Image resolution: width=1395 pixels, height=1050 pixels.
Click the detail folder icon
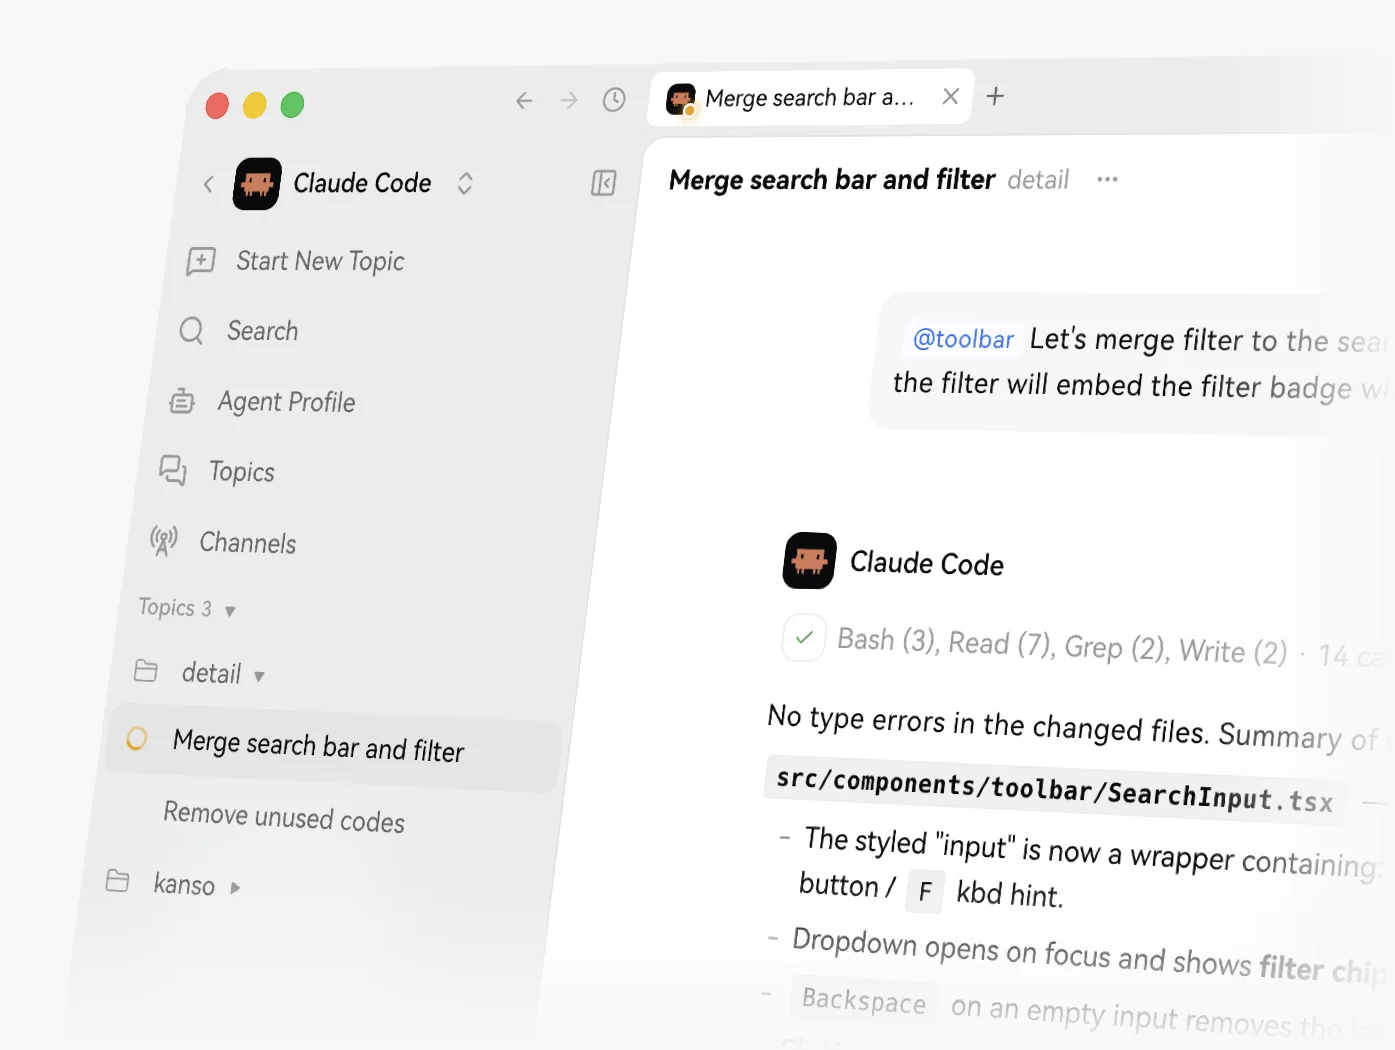pyautogui.click(x=146, y=670)
